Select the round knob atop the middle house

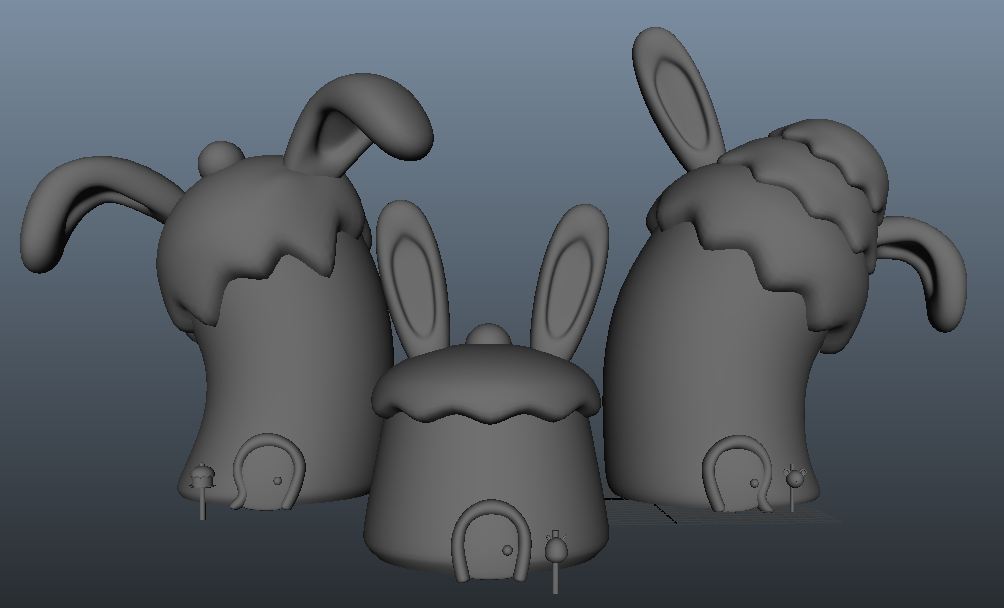[x=488, y=335]
